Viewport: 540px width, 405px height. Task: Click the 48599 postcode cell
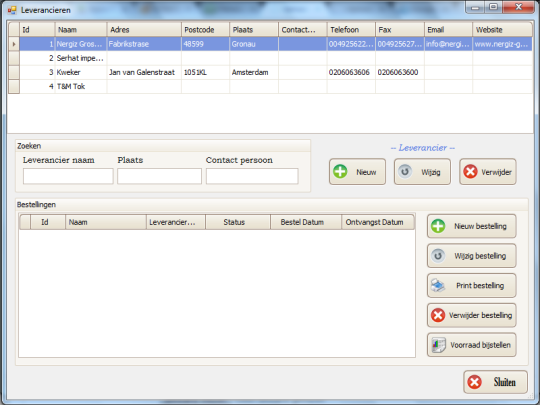[x=206, y=44]
